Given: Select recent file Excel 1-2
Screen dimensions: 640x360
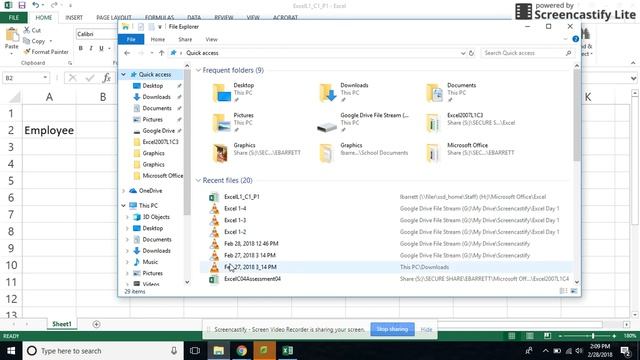Looking at the screenshot, I should 235,232.
